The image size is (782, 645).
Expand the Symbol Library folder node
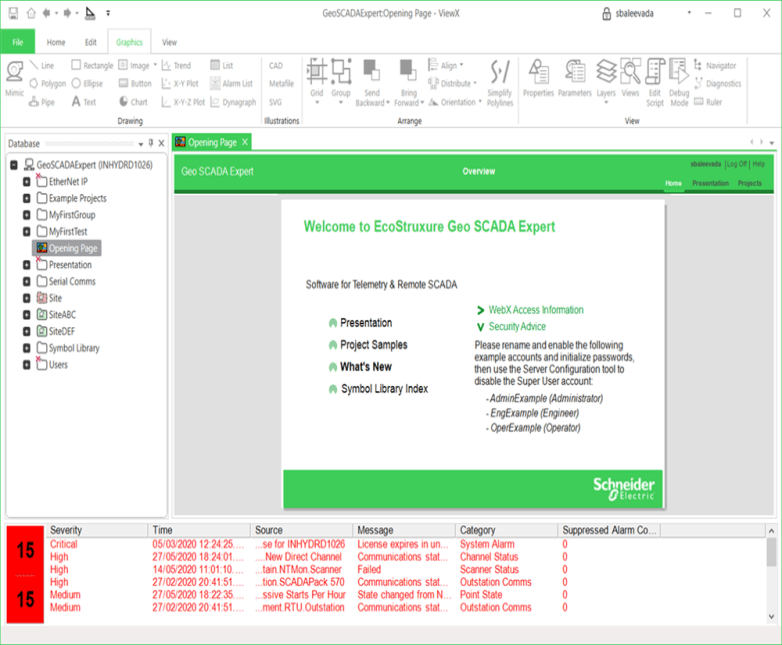click(28, 348)
